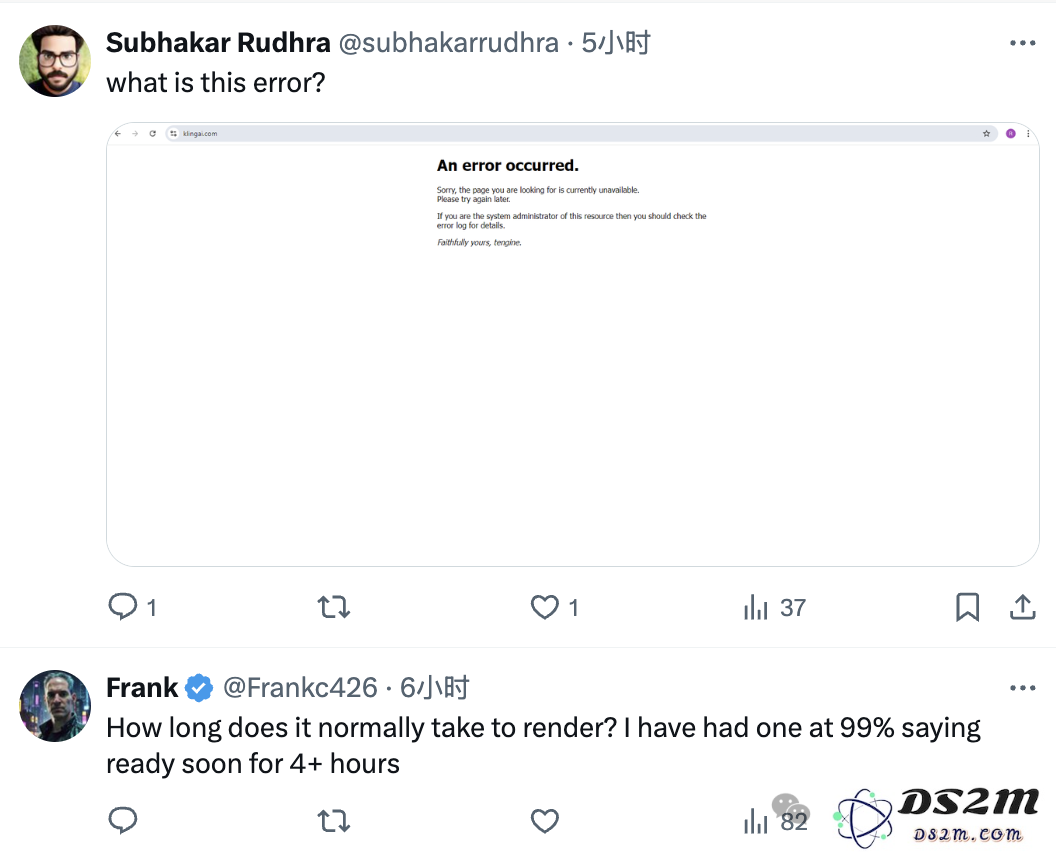Open the klingai error screenshot image
This screenshot has height=852, width=1056.
[572, 344]
